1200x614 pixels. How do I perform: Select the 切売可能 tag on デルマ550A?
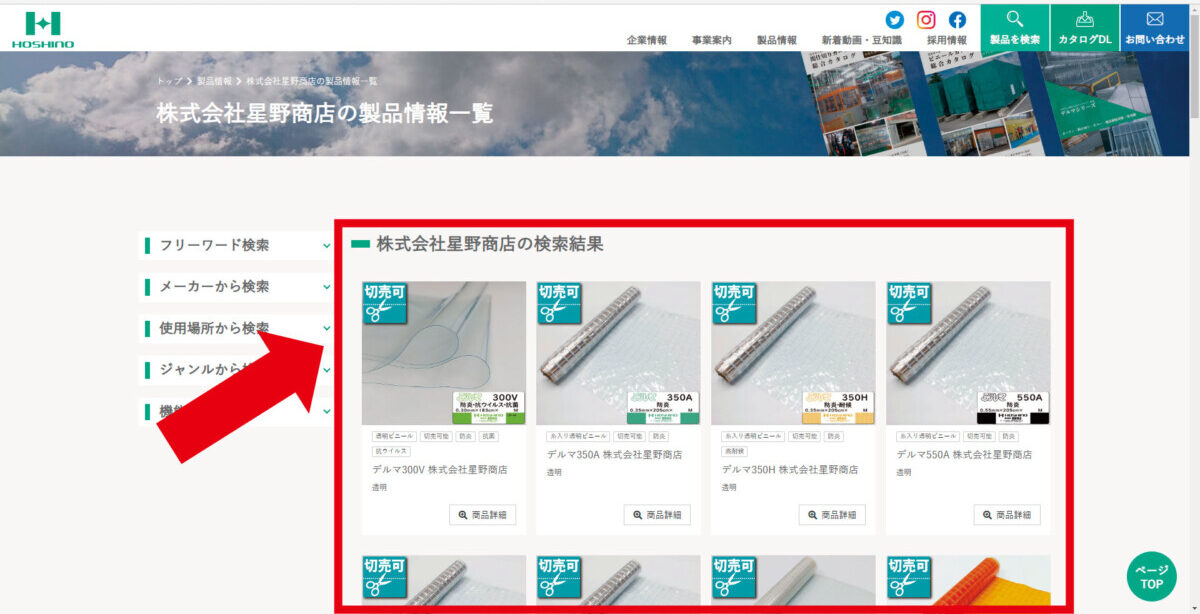pyautogui.click(x=981, y=436)
